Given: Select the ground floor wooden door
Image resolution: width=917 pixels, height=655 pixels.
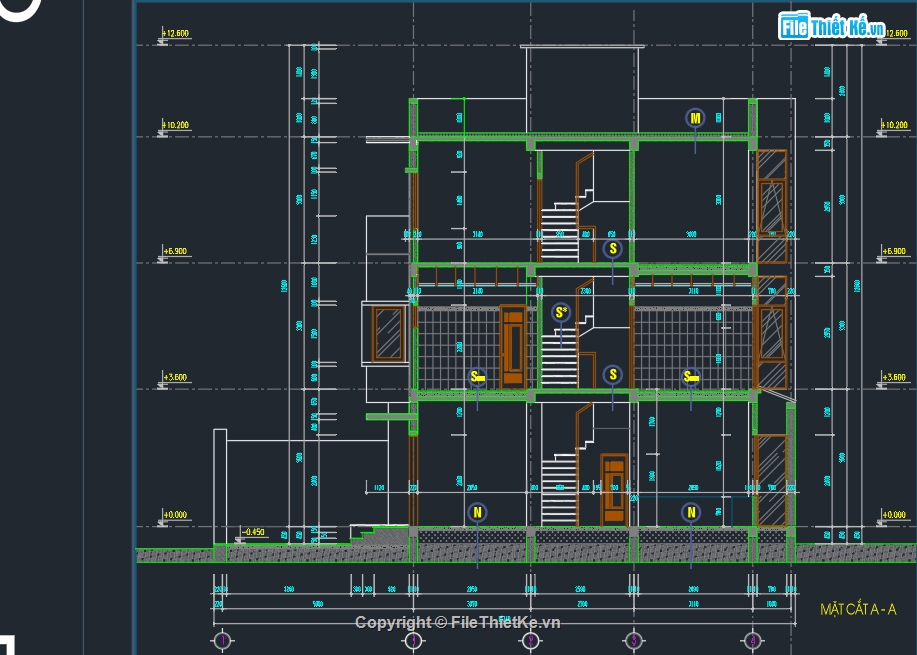Looking at the screenshot, I should click(614, 490).
